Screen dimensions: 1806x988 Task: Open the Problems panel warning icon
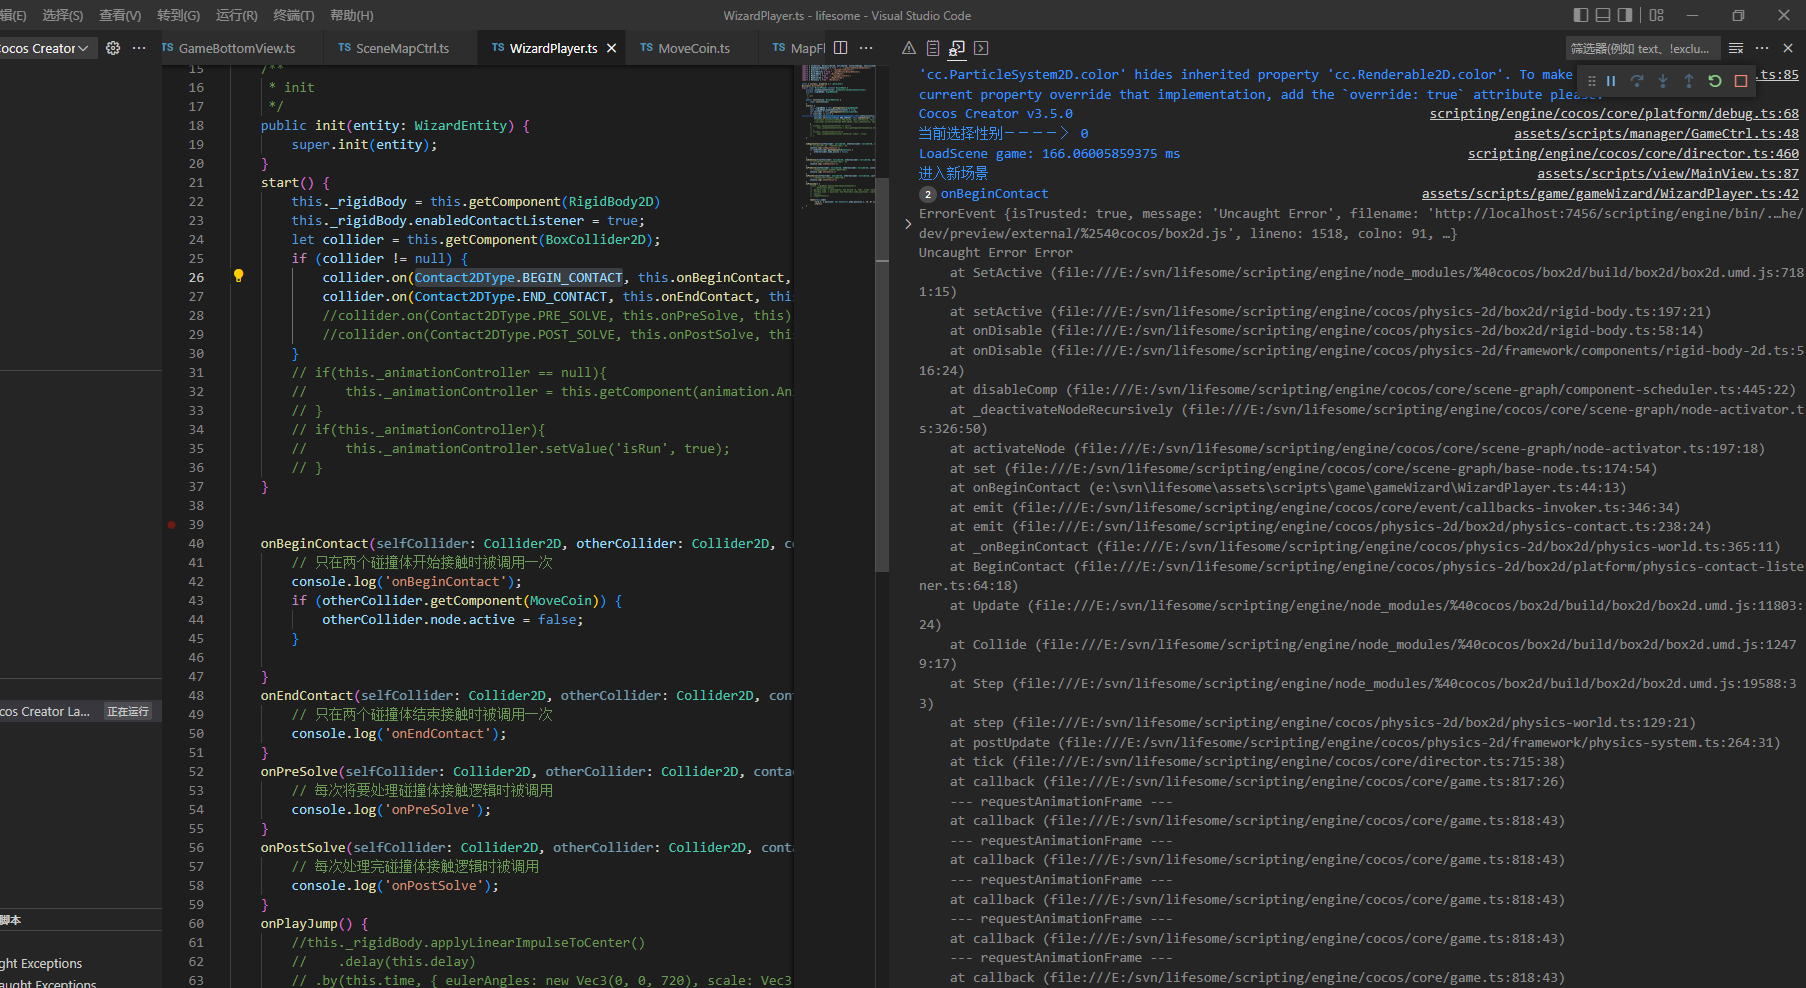tap(908, 48)
